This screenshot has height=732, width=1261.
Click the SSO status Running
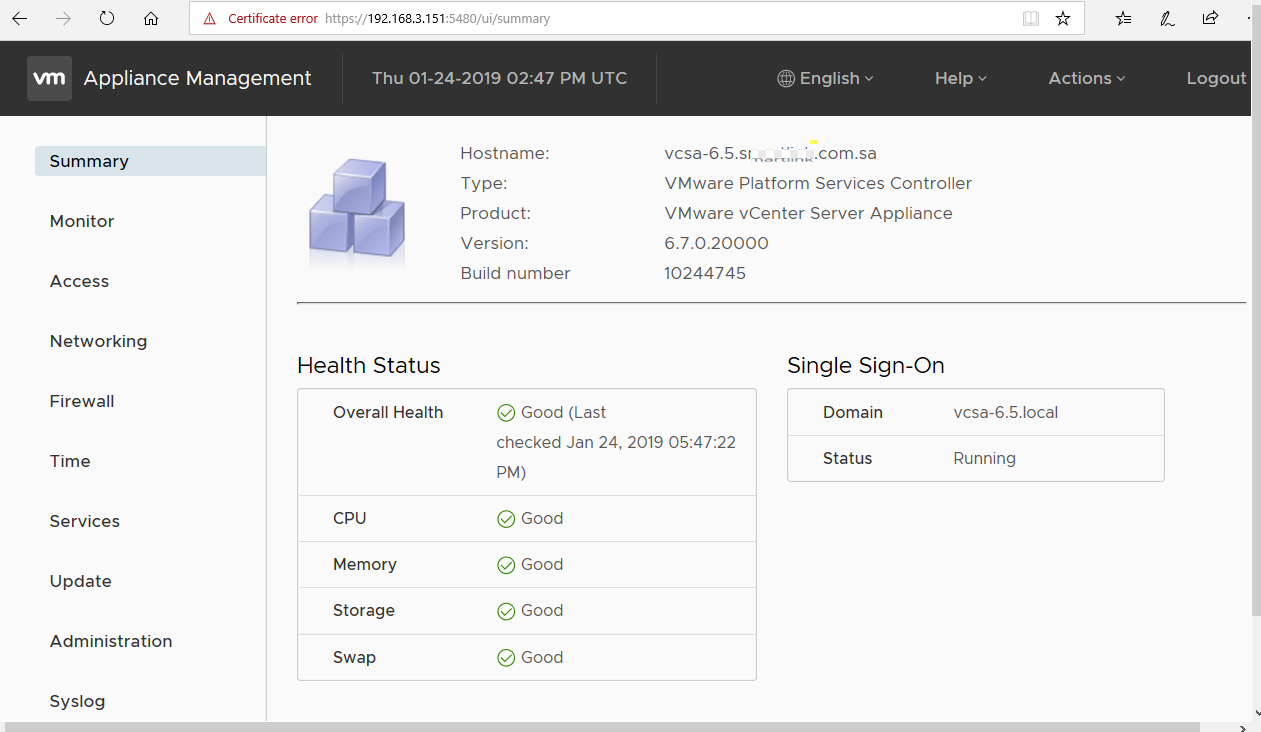[985, 458]
